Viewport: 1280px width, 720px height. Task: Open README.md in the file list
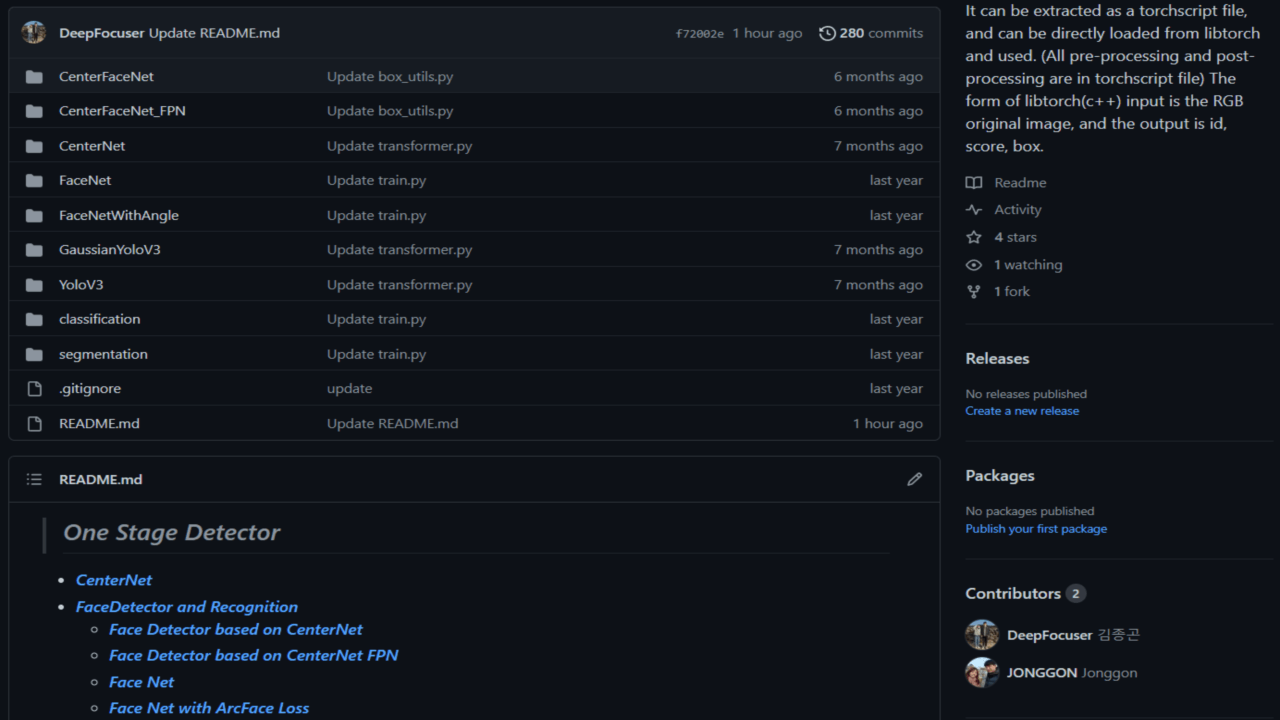[99, 424]
